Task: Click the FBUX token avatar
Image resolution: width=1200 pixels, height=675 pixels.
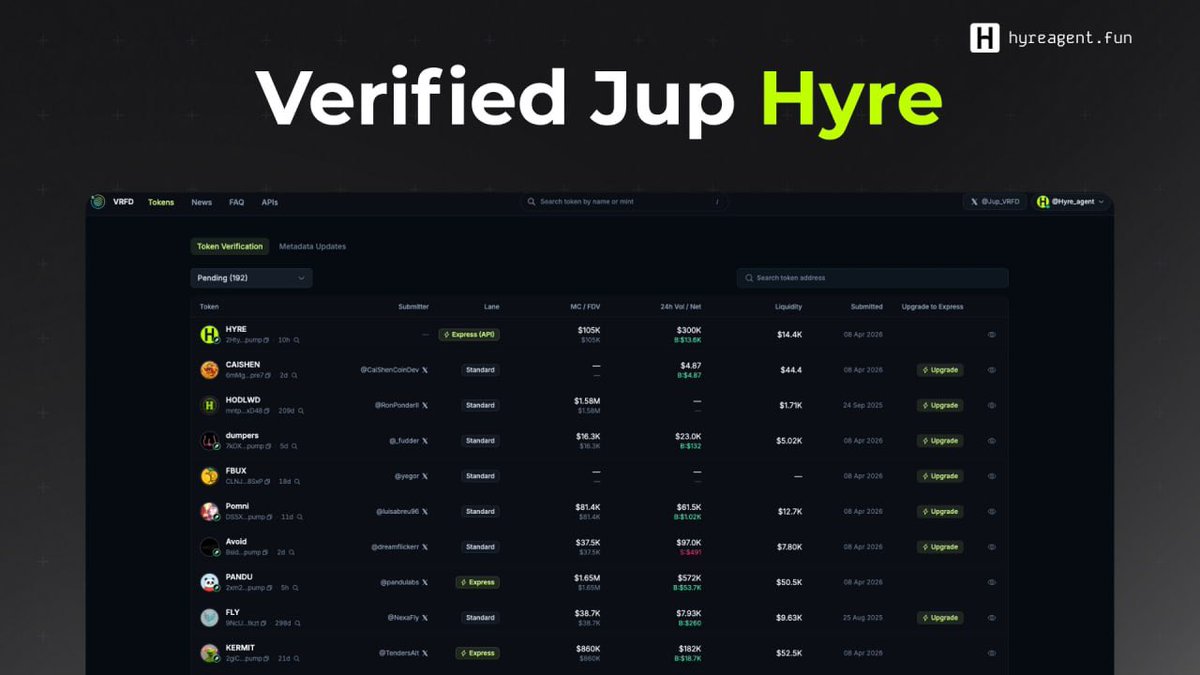Action: [x=209, y=476]
